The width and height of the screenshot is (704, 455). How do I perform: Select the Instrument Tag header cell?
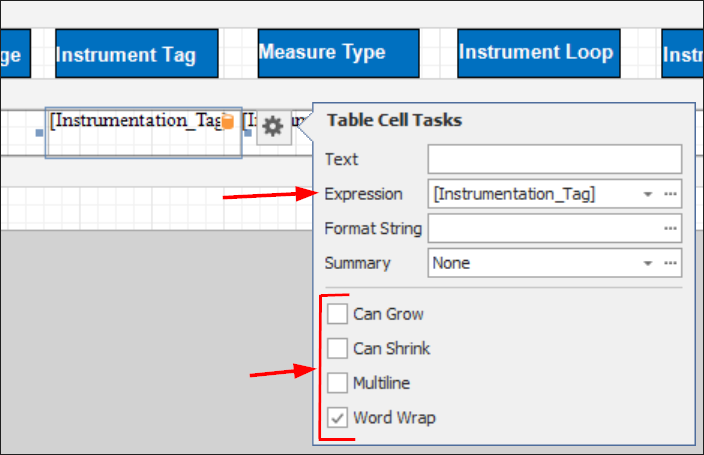click(136, 55)
